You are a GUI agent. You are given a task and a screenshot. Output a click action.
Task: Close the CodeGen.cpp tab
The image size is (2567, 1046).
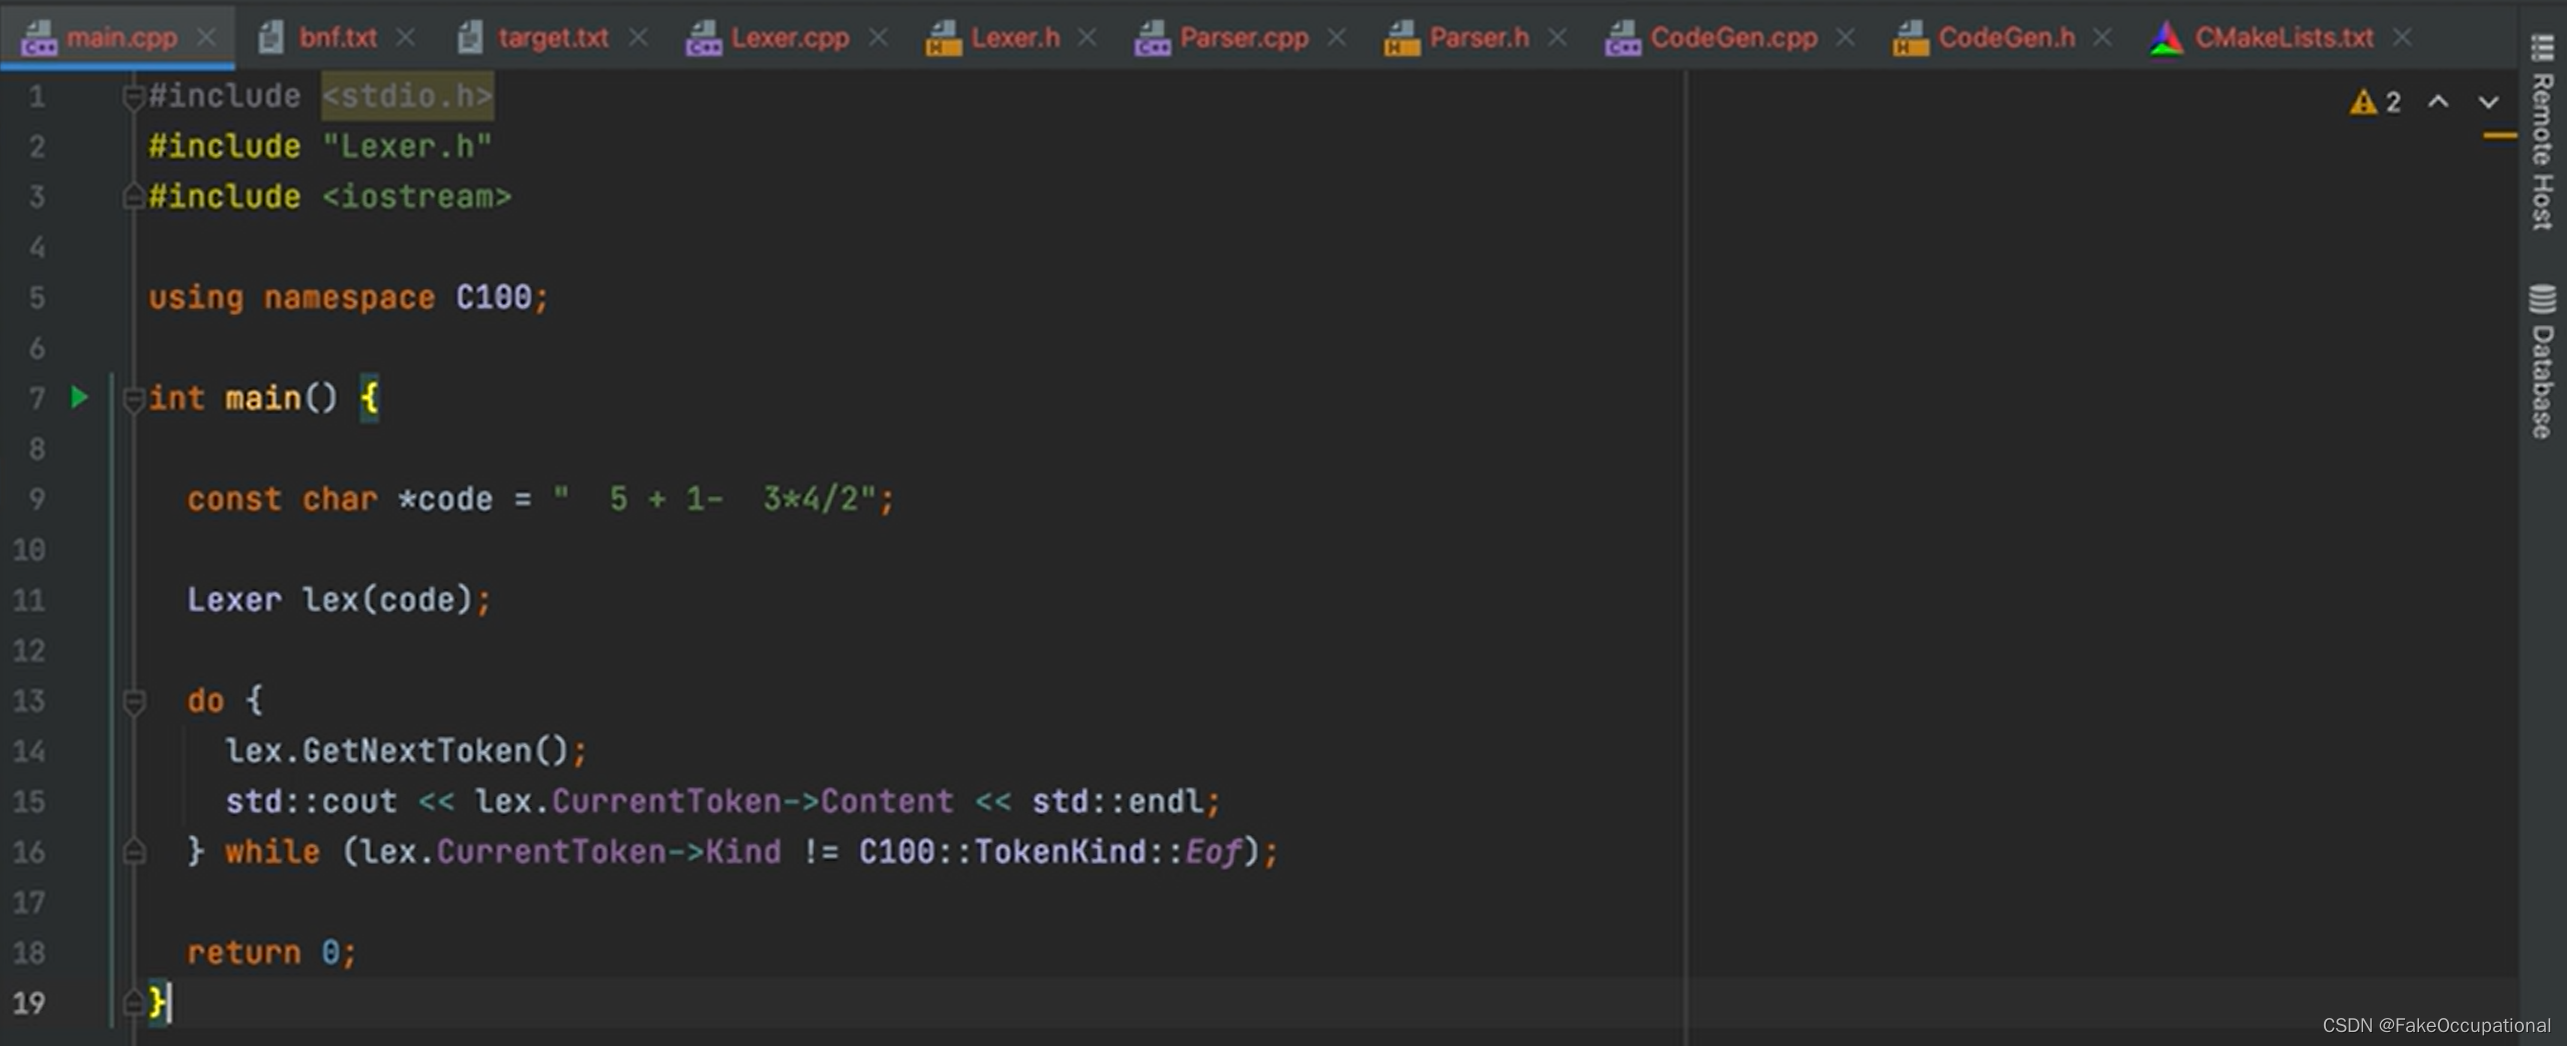pyautogui.click(x=1846, y=38)
